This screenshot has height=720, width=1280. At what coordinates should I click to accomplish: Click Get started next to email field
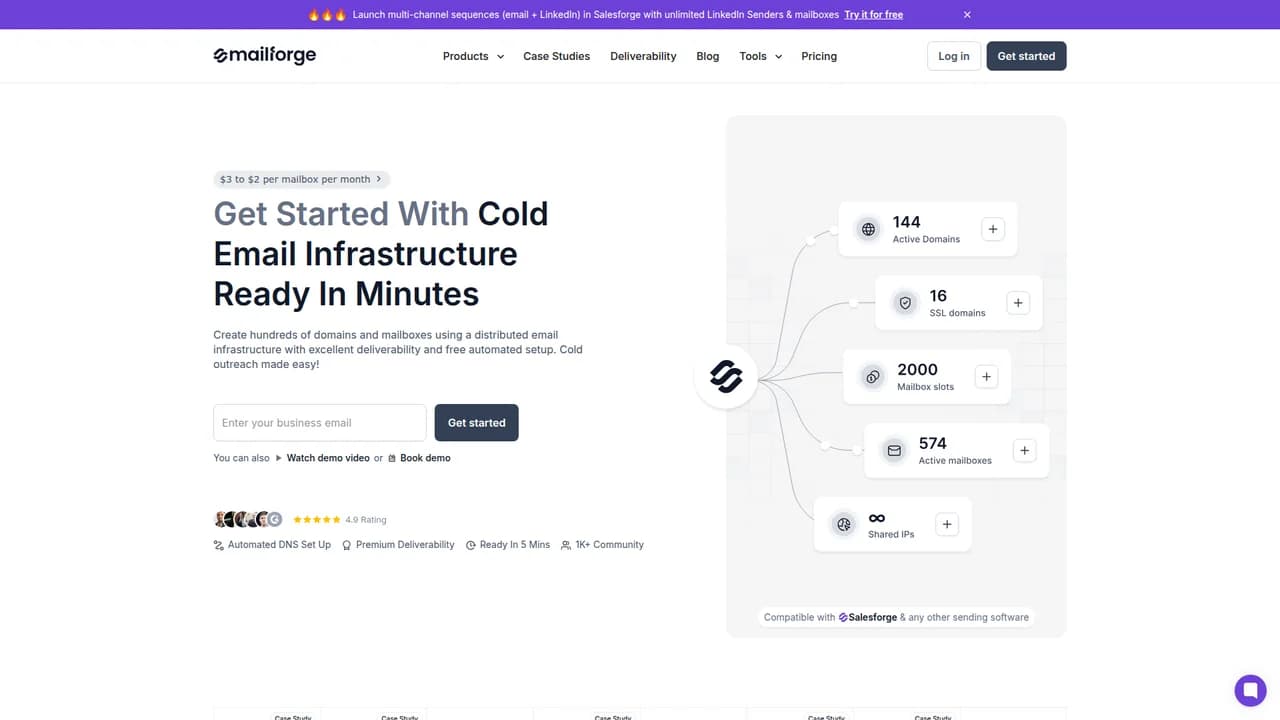pos(477,423)
